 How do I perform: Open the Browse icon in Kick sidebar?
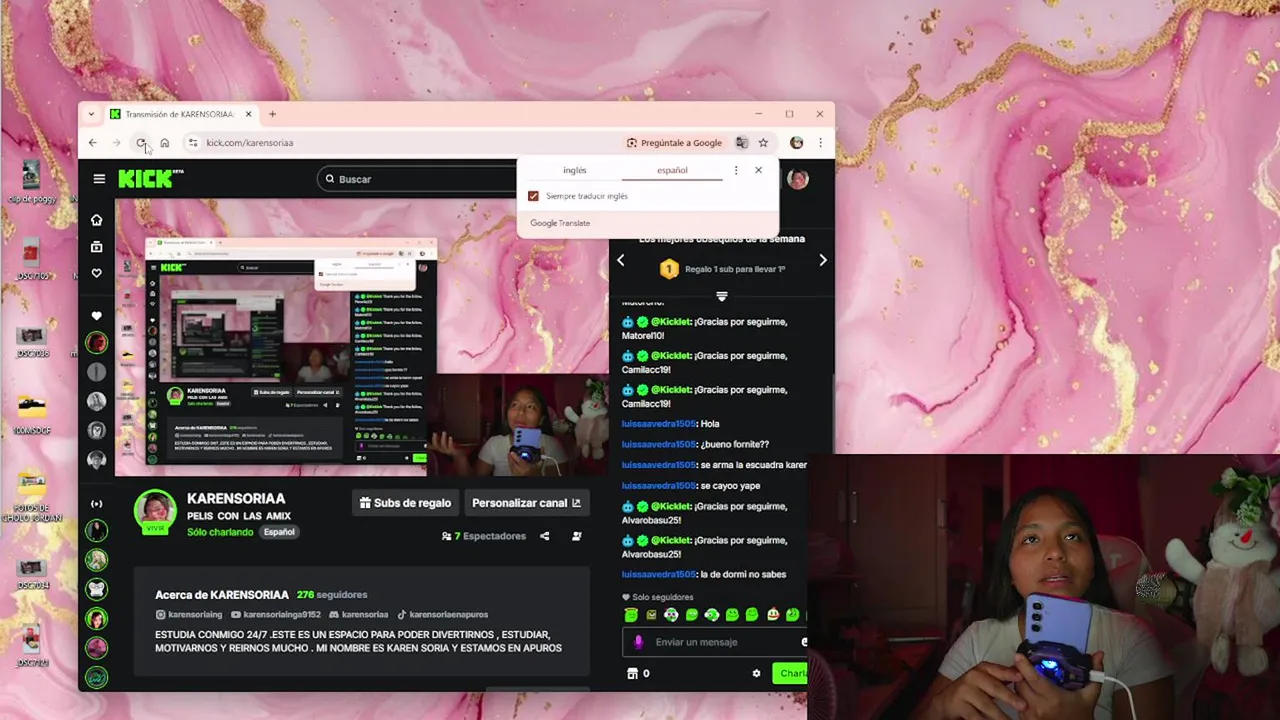click(96, 247)
